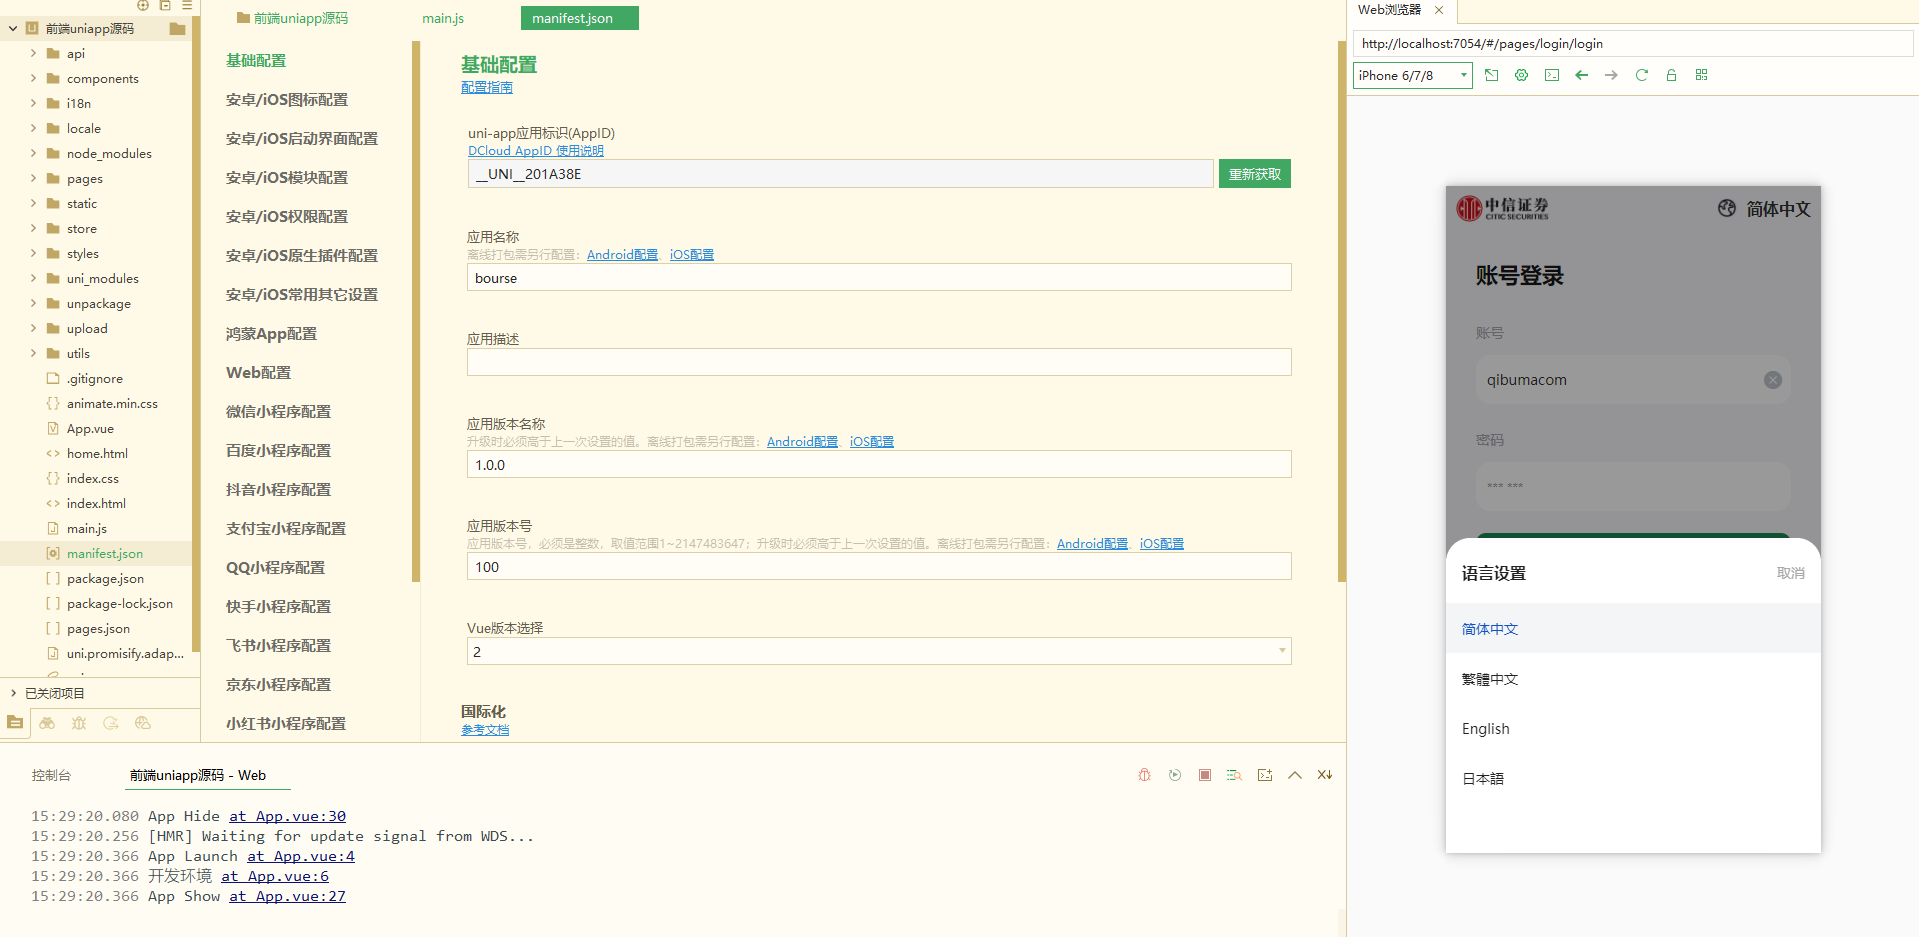Open the 配置指南 link
This screenshot has width=1919, height=937.
[x=487, y=88]
